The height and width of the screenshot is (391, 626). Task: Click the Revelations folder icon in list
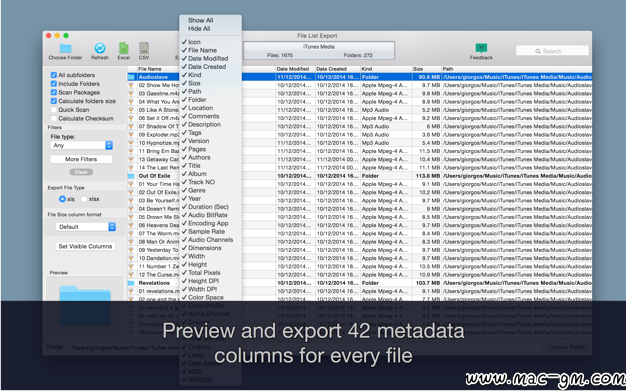(x=131, y=283)
